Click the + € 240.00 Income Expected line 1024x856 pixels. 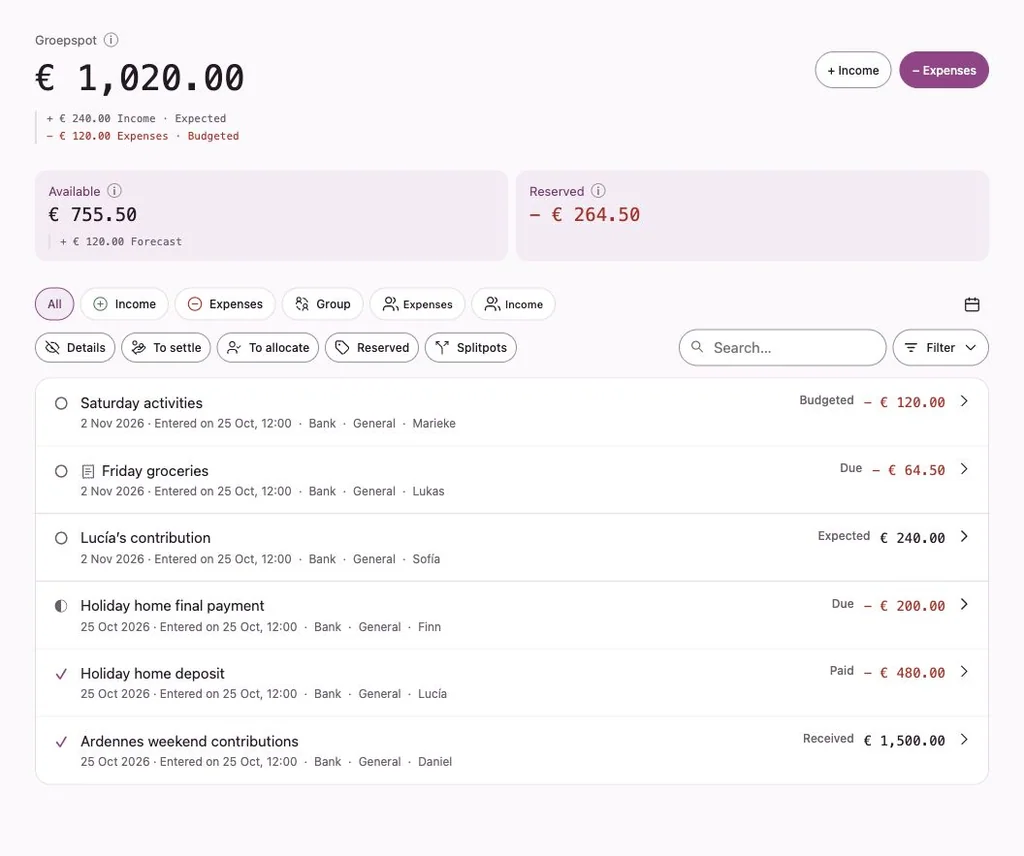(x=136, y=118)
